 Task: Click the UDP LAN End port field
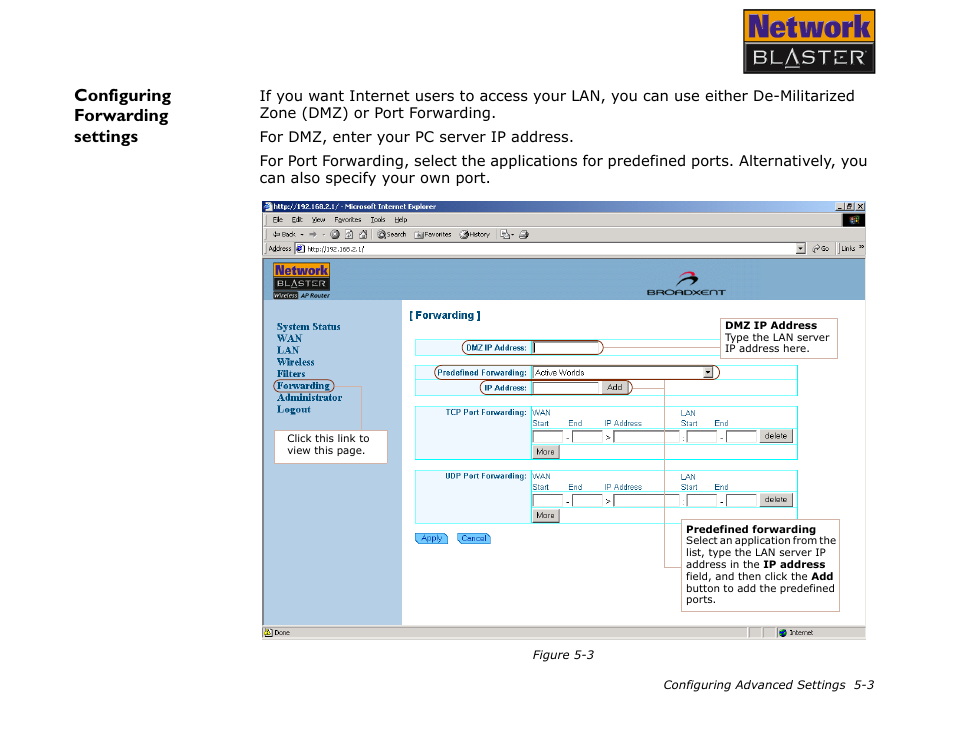[741, 501]
